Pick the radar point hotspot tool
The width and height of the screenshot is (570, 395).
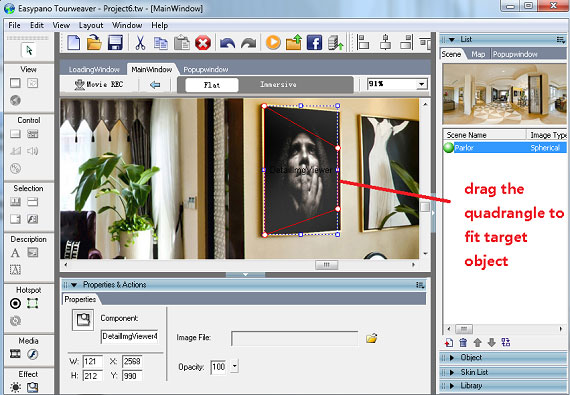coord(15,303)
